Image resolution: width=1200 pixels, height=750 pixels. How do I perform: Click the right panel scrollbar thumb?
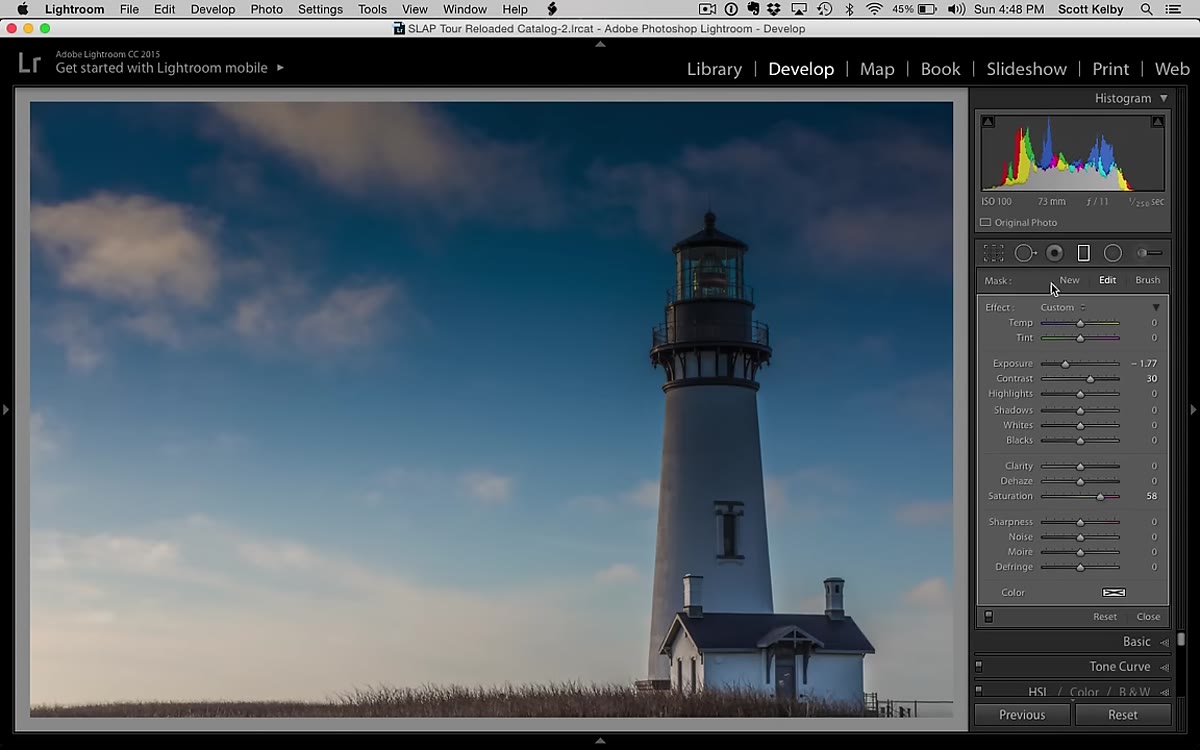1181,638
